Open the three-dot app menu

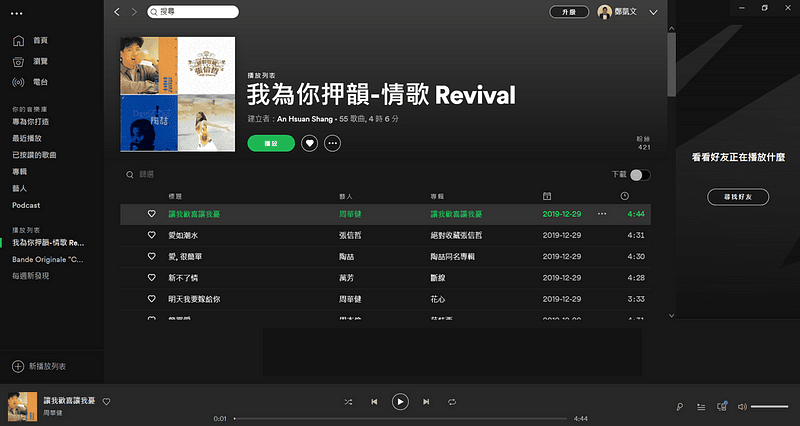[16, 13]
